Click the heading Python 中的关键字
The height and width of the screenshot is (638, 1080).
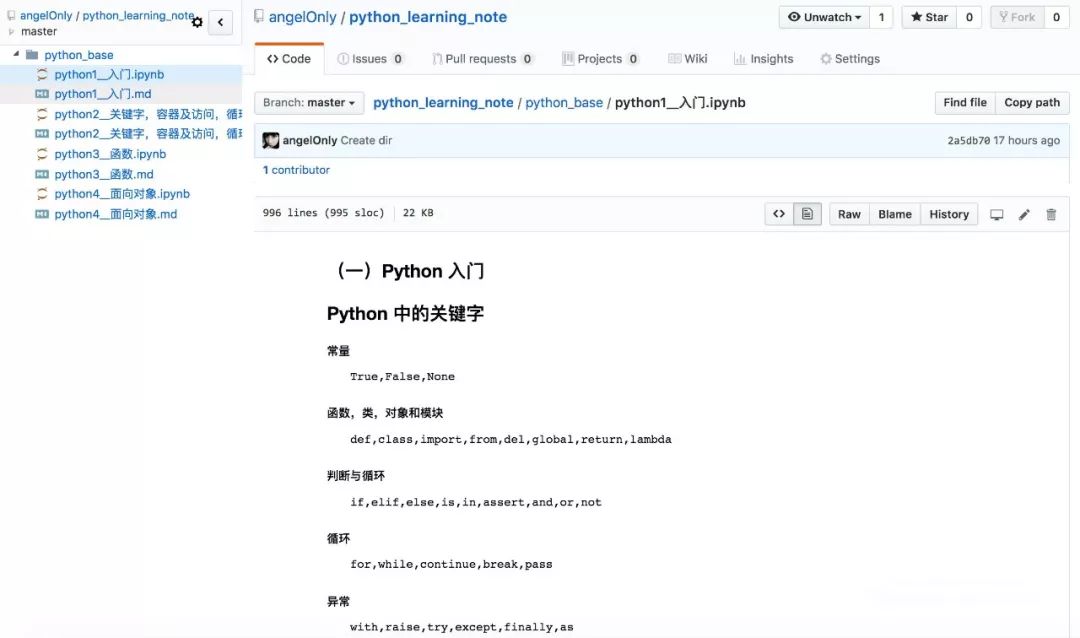pyautogui.click(x=405, y=314)
